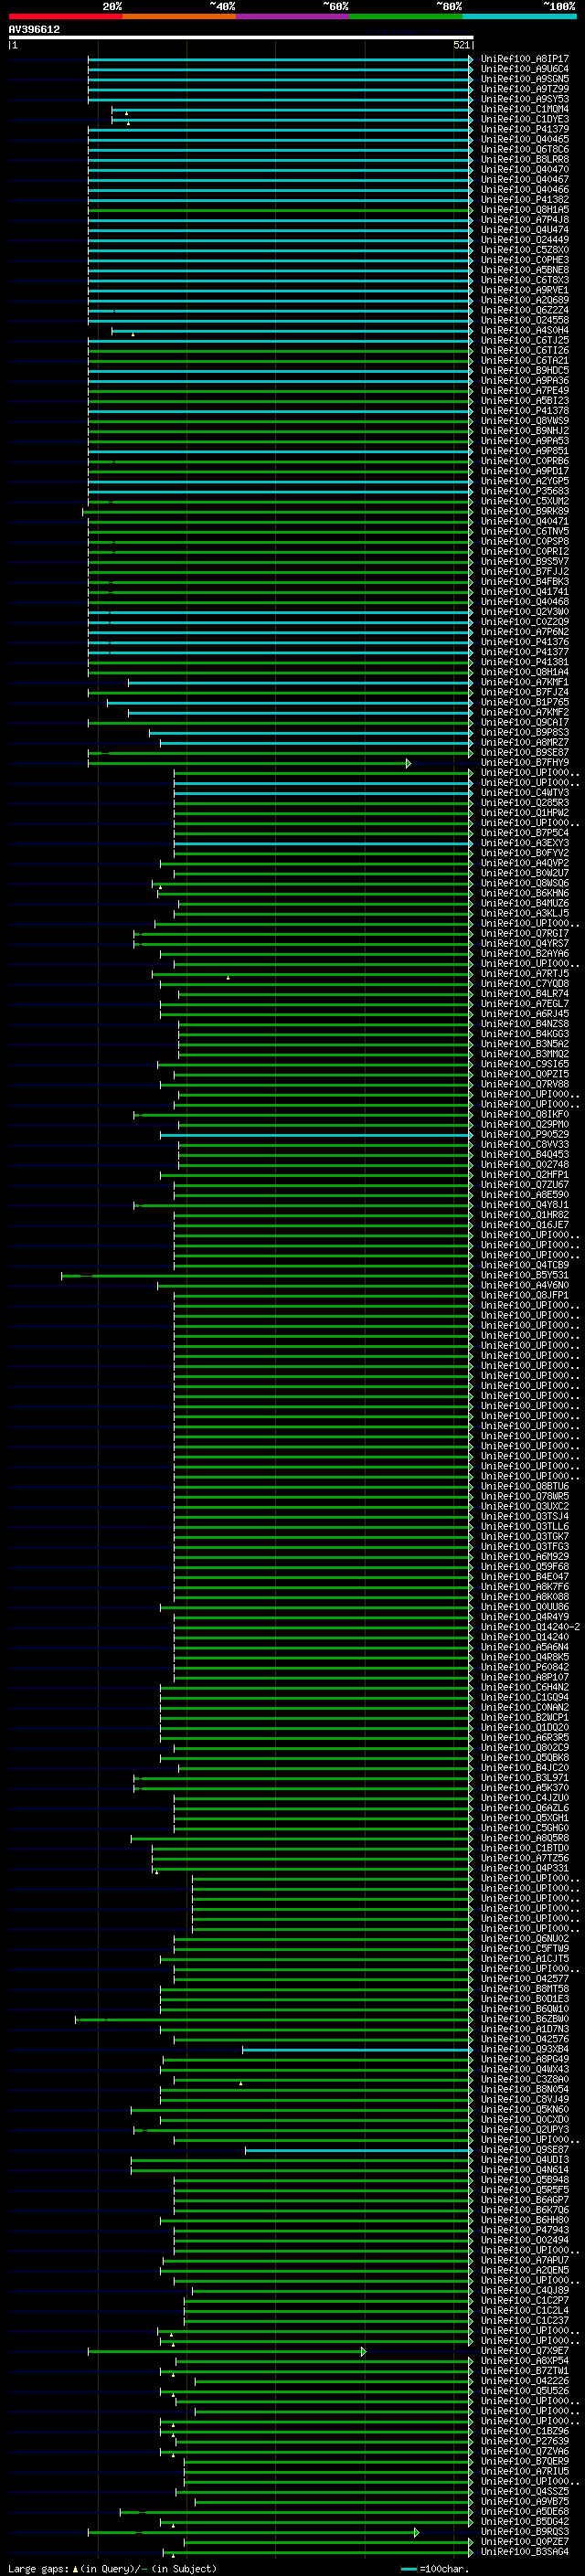This screenshot has width=585, height=2576.
Task: Open hit UniRef100_A9U6C4
Action: [x=525, y=69]
